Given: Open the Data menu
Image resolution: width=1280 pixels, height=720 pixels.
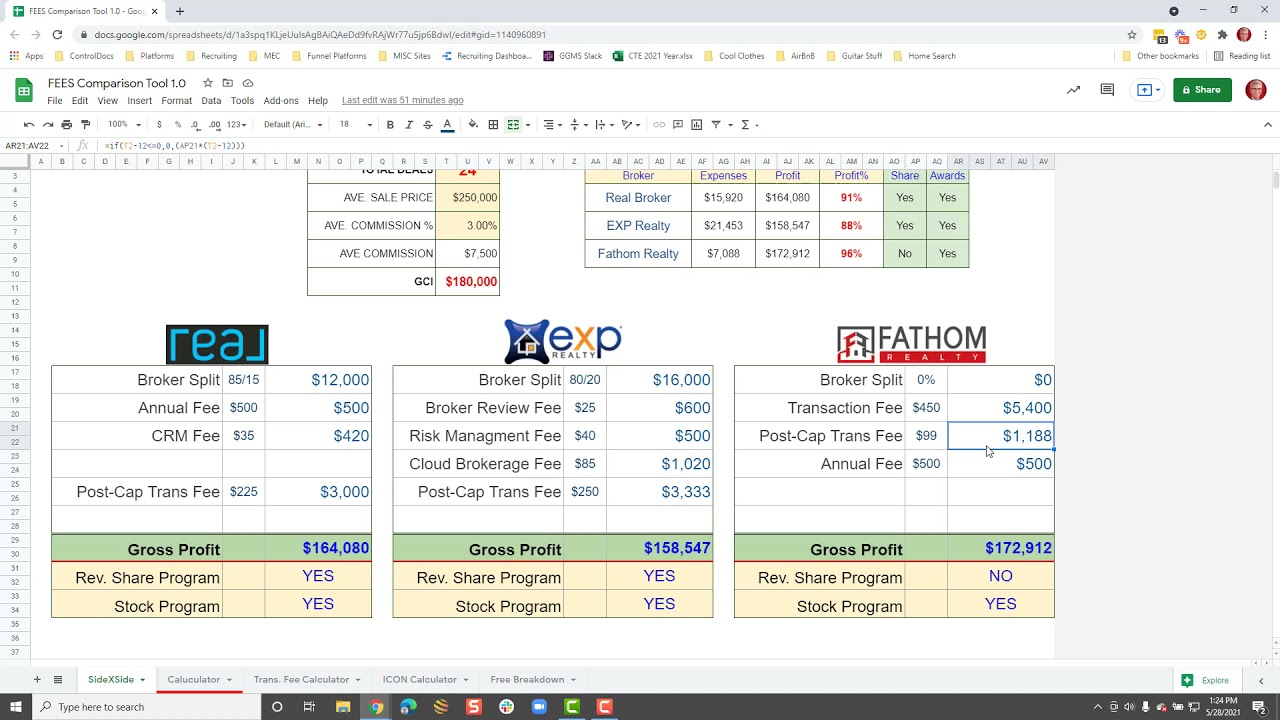Looking at the screenshot, I should click(211, 101).
